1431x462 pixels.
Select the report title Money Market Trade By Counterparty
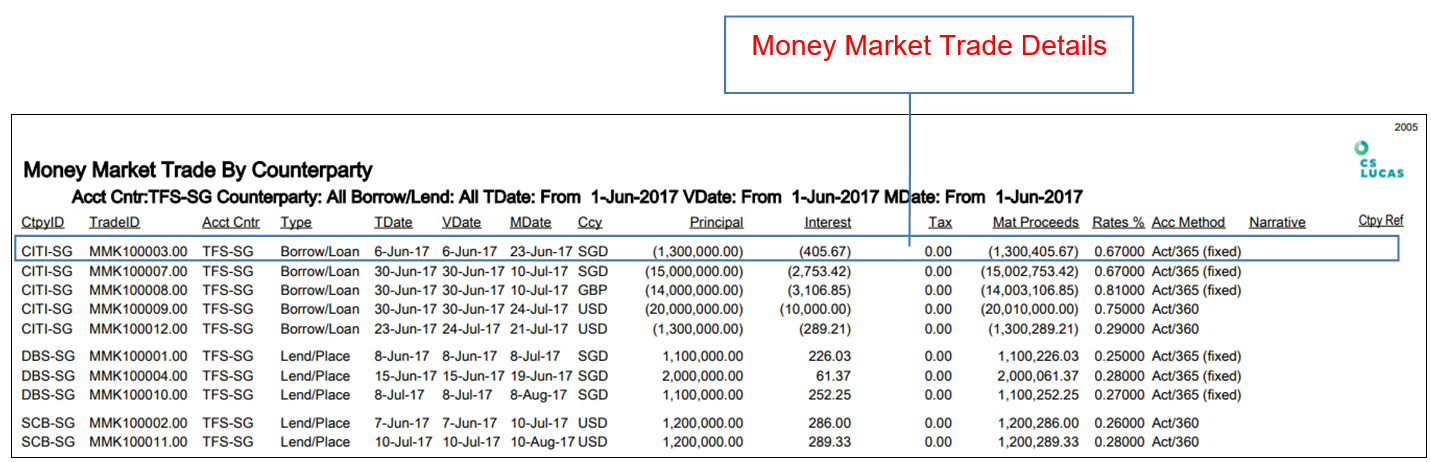point(198,170)
